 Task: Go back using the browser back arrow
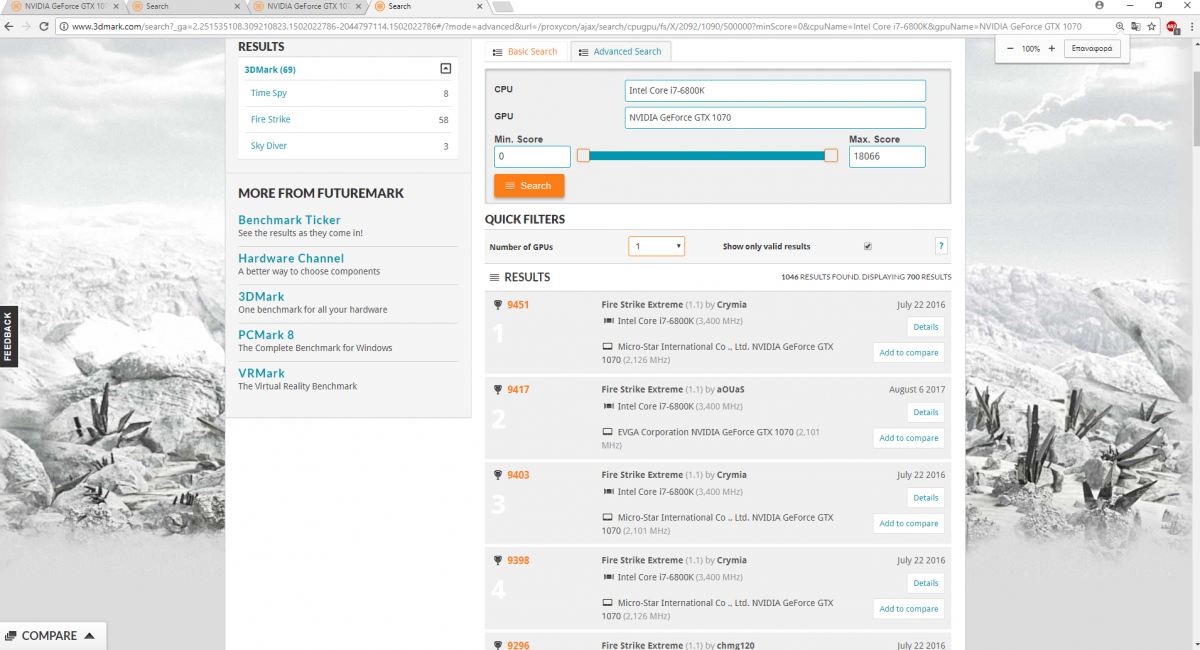pos(9,25)
